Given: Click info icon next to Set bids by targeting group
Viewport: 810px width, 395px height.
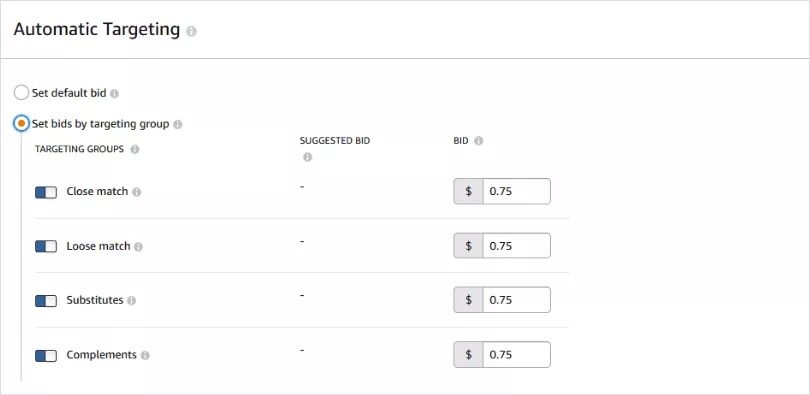Looking at the screenshot, I should 178,124.
